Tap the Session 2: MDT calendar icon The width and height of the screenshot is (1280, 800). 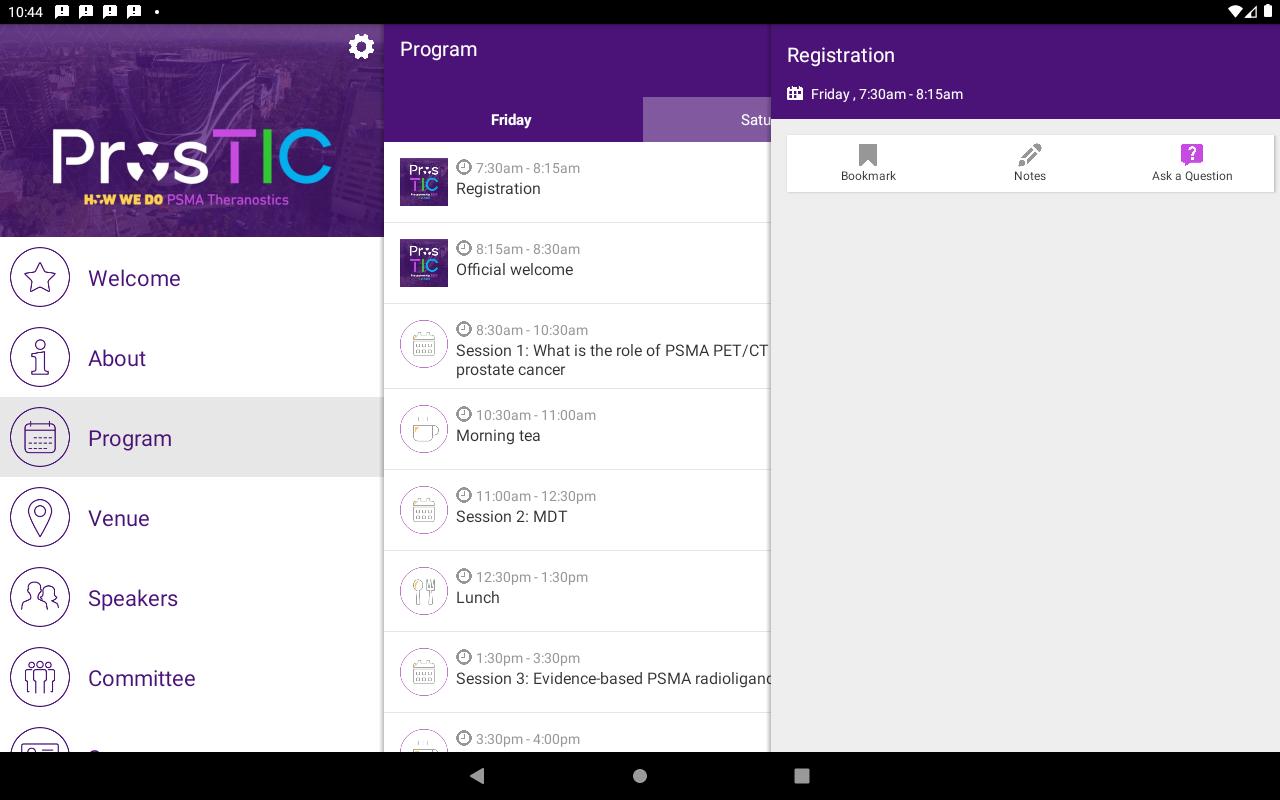click(424, 510)
